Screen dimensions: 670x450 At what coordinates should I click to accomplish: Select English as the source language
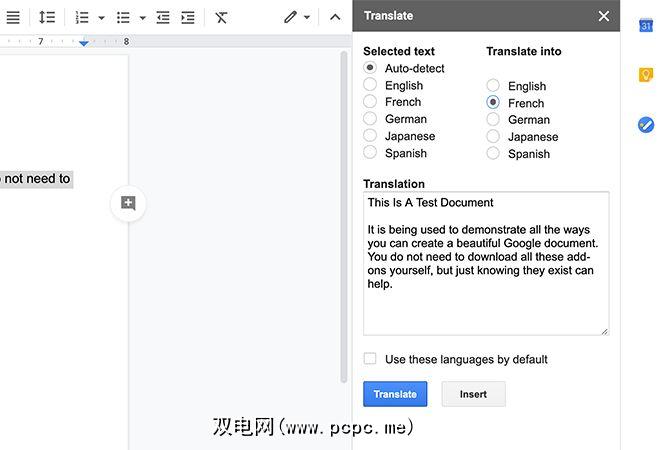370,85
